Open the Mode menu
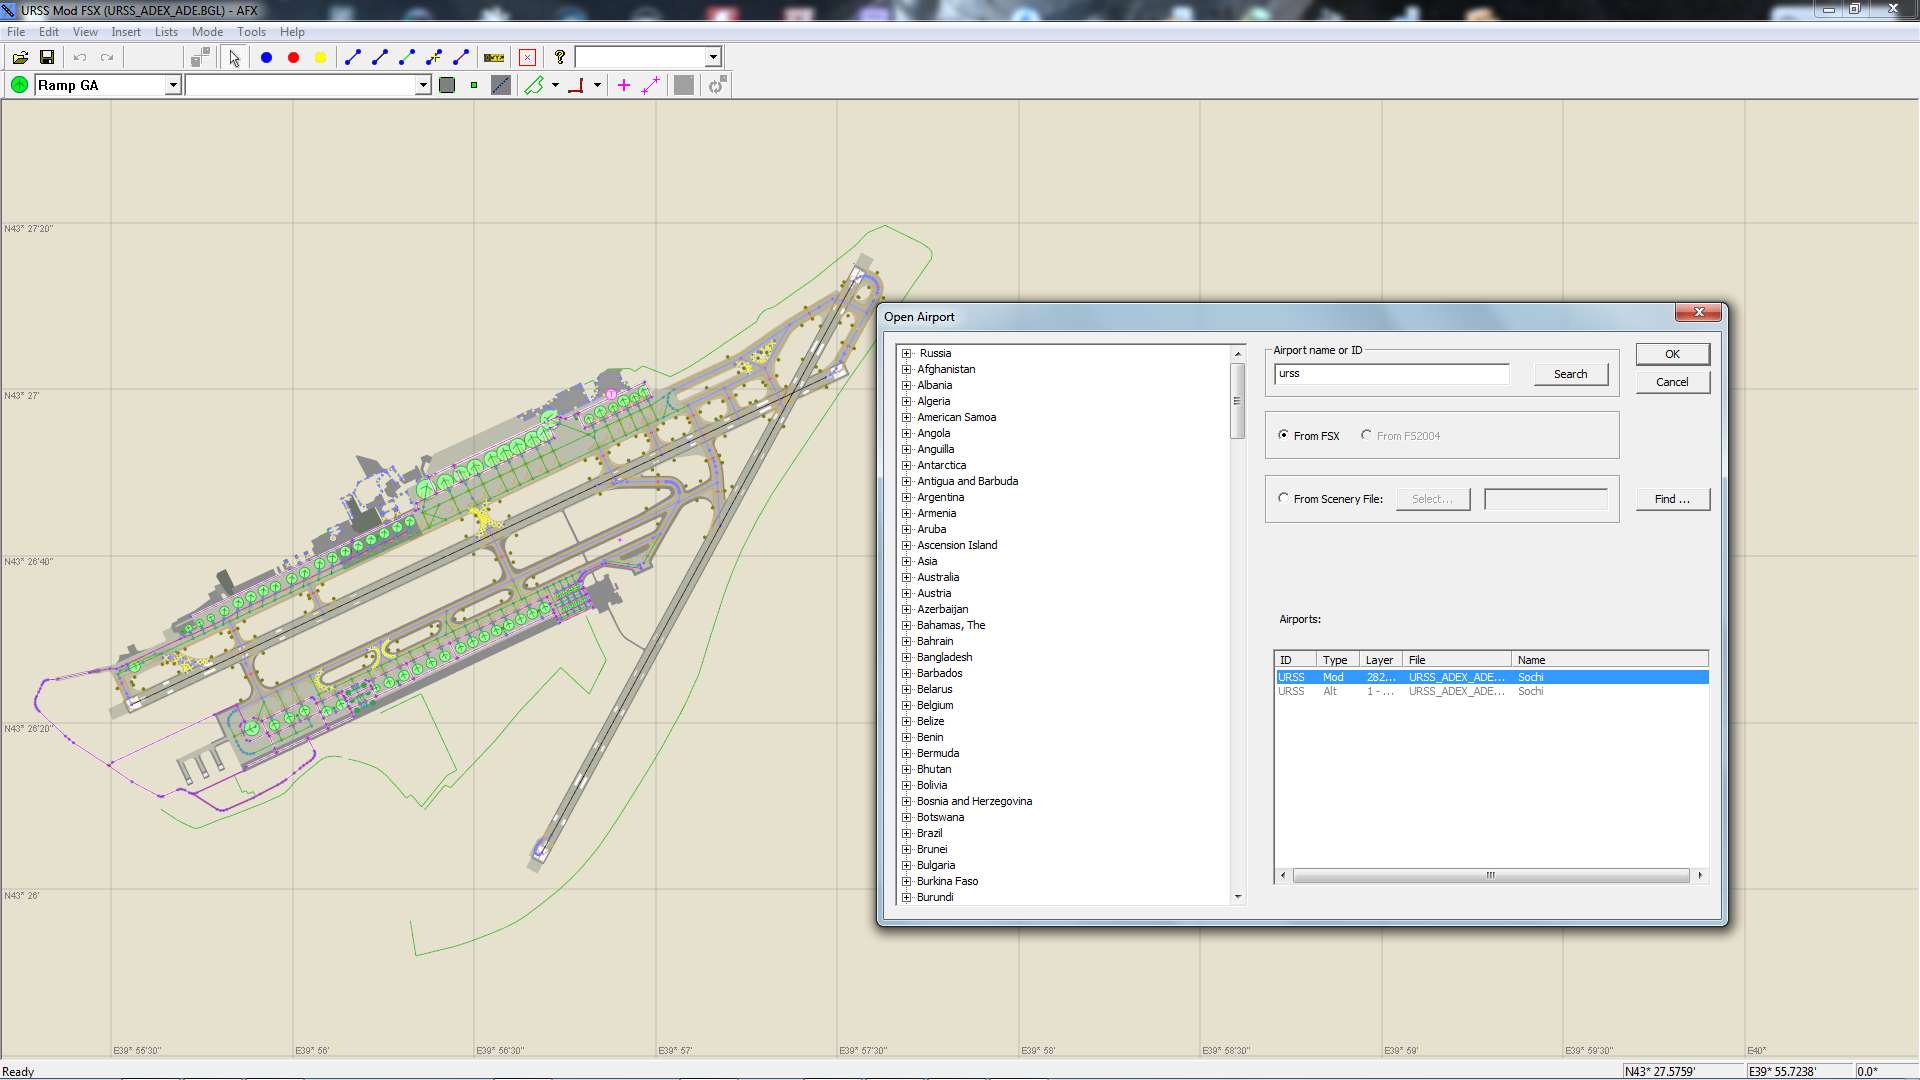1920x1080 pixels. click(x=207, y=32)
